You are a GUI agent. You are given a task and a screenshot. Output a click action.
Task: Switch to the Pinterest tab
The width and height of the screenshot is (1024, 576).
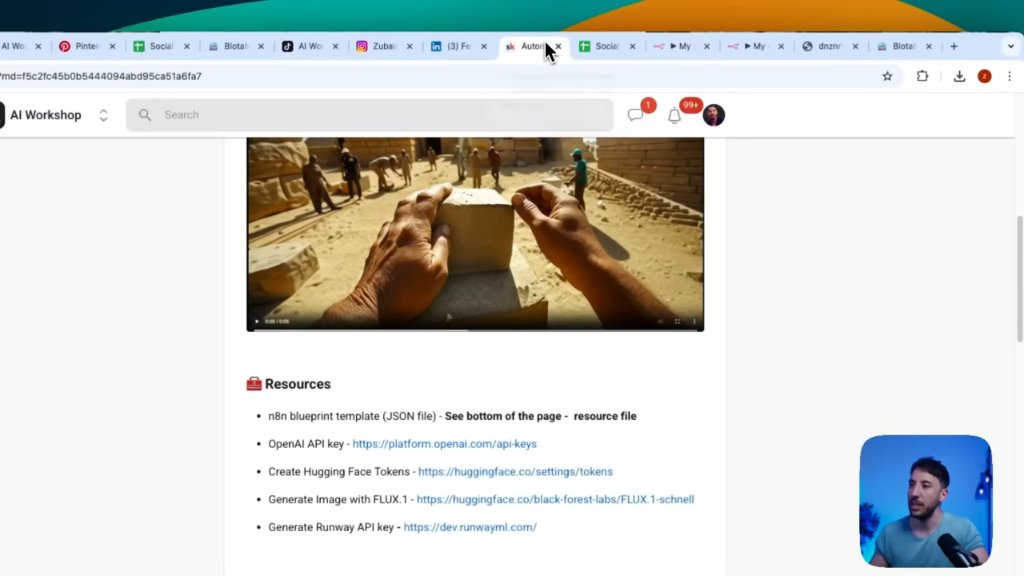tap(88, 46)
